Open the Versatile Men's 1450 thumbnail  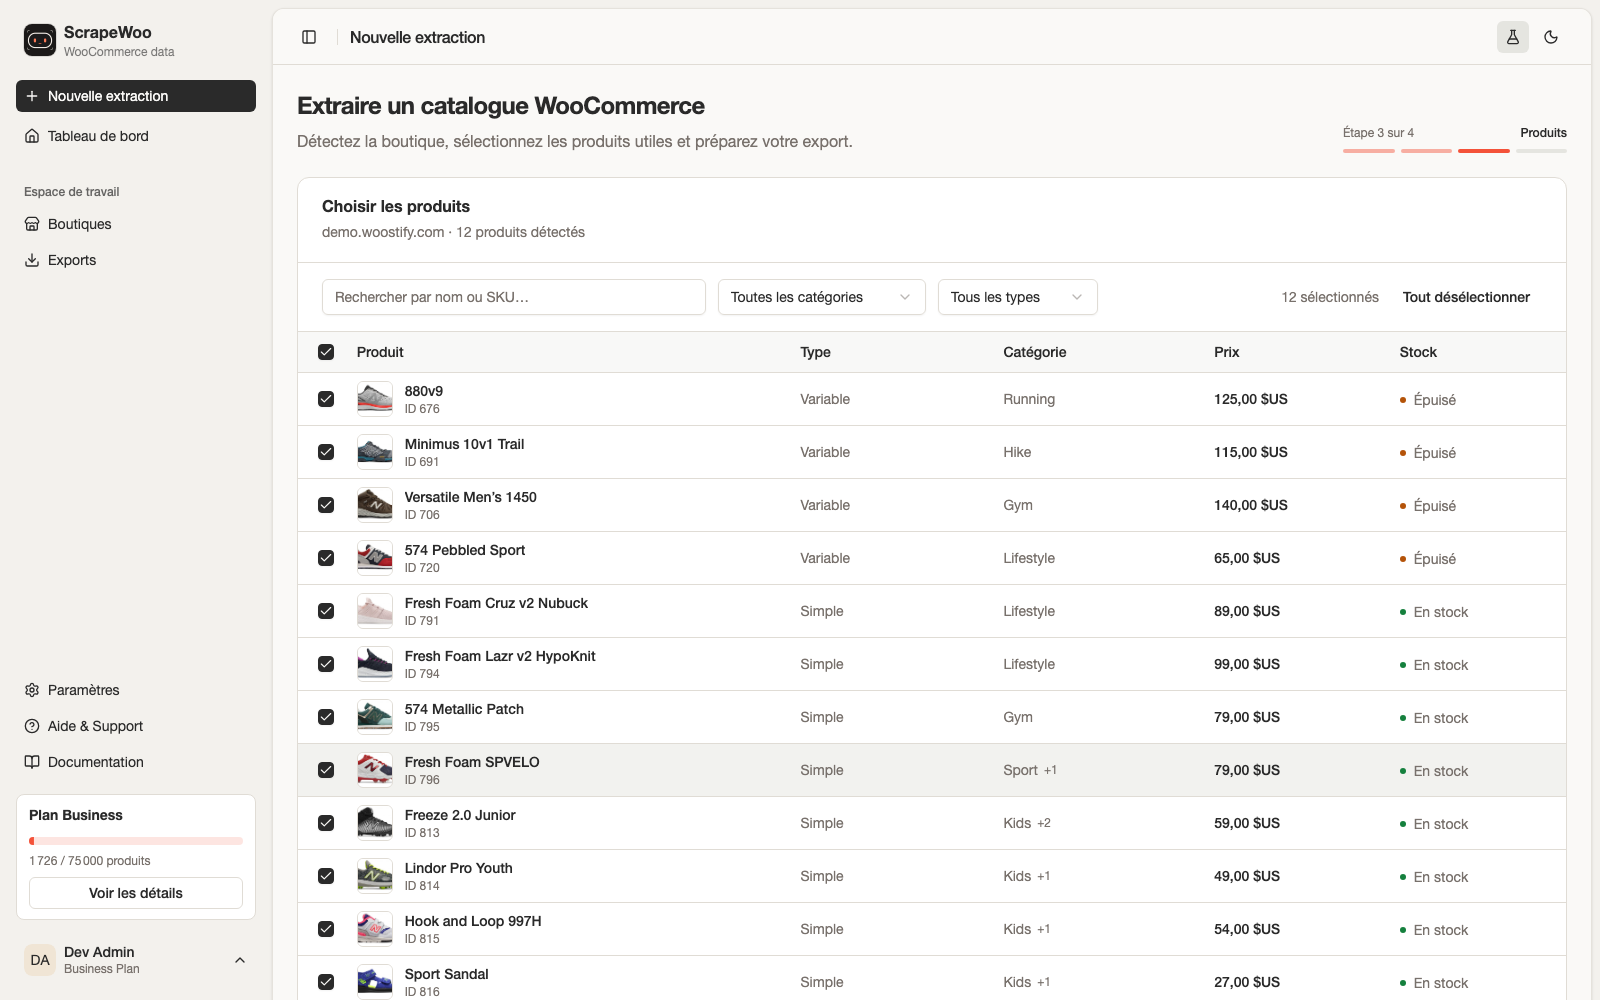tap(375, 505)
